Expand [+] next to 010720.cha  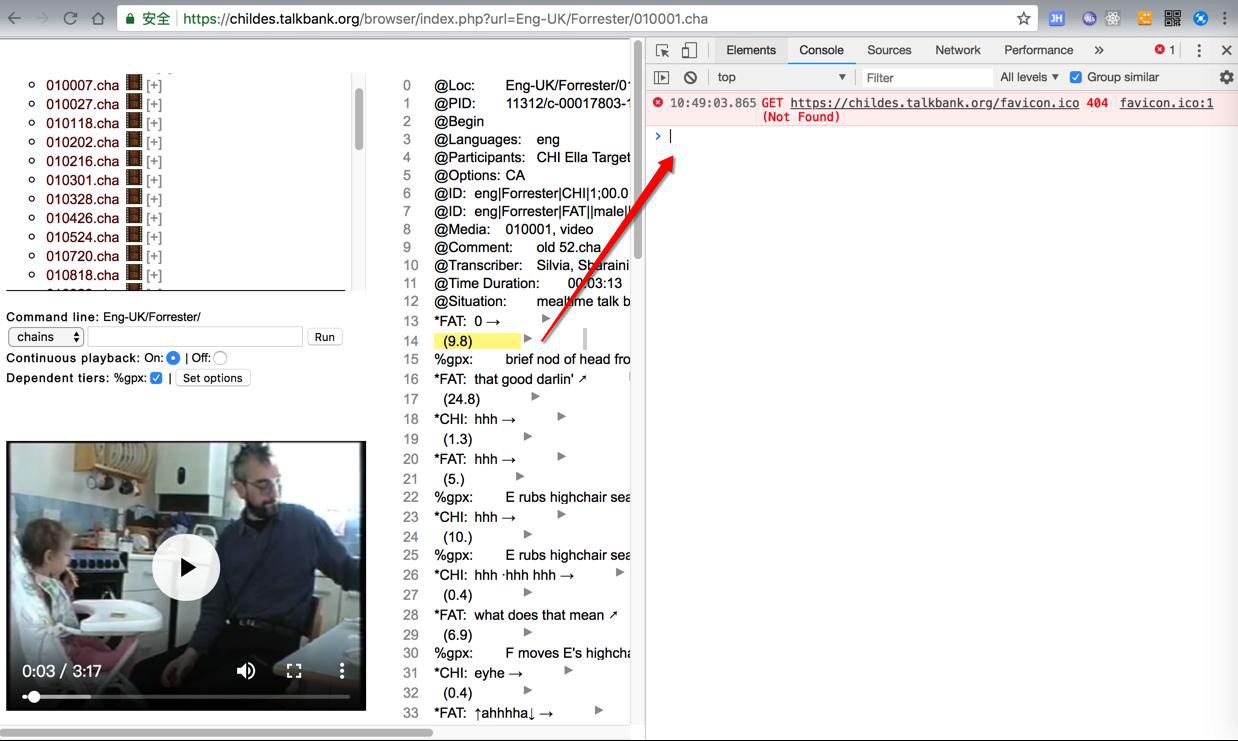pos(154,256)
